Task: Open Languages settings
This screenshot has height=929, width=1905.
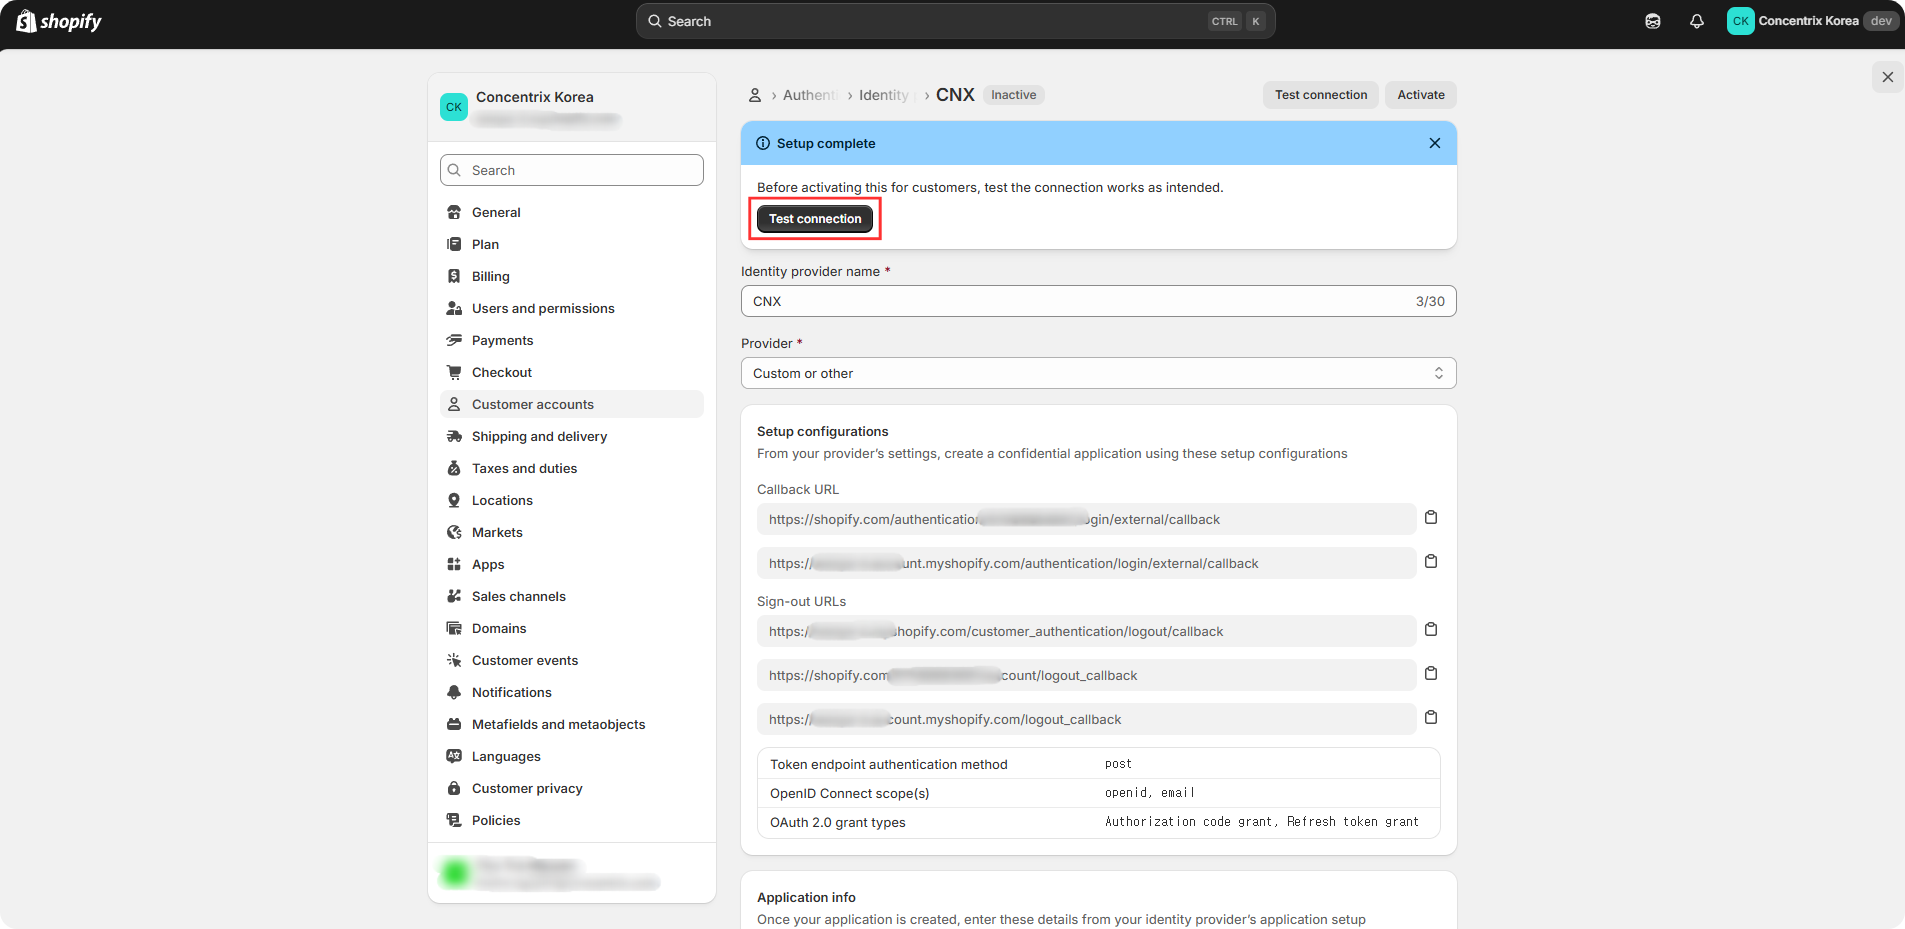Action: [x=572, y=756]
